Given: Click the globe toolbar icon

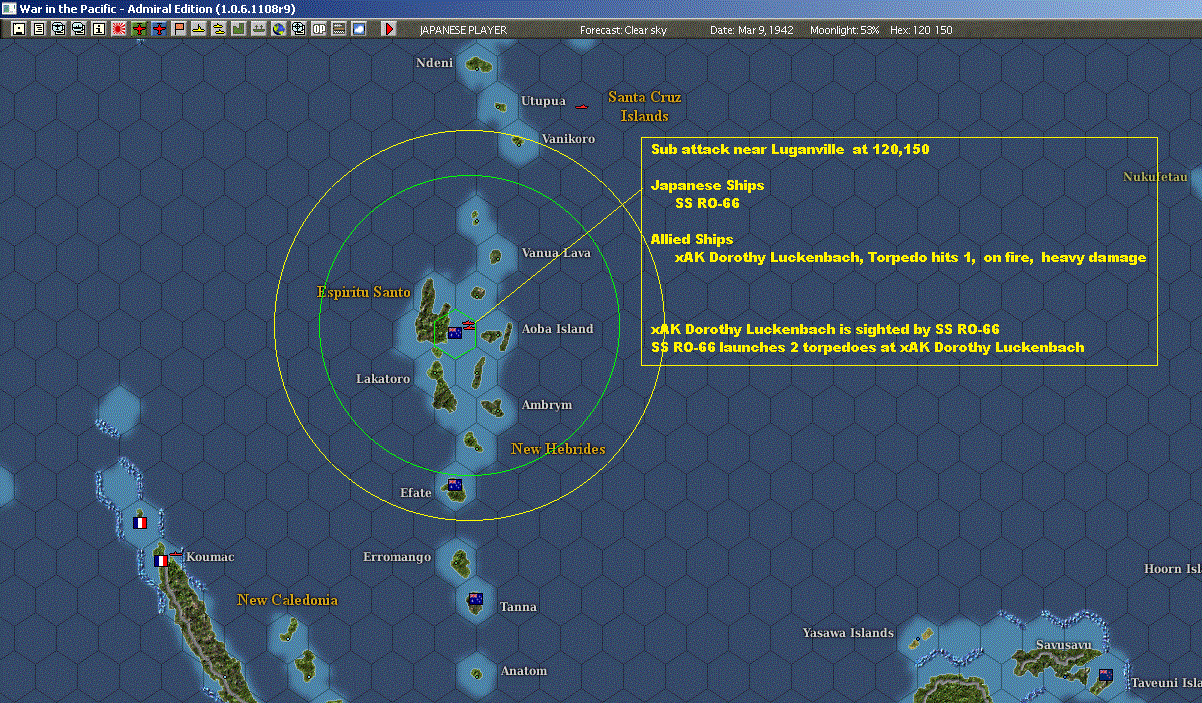Looking at the screenshot, I should (x=279, y=29).
